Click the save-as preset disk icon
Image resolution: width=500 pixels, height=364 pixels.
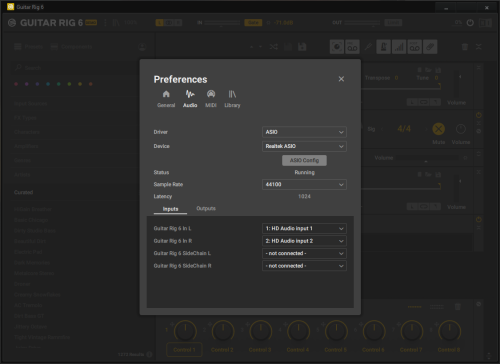[x=302, y=47]
